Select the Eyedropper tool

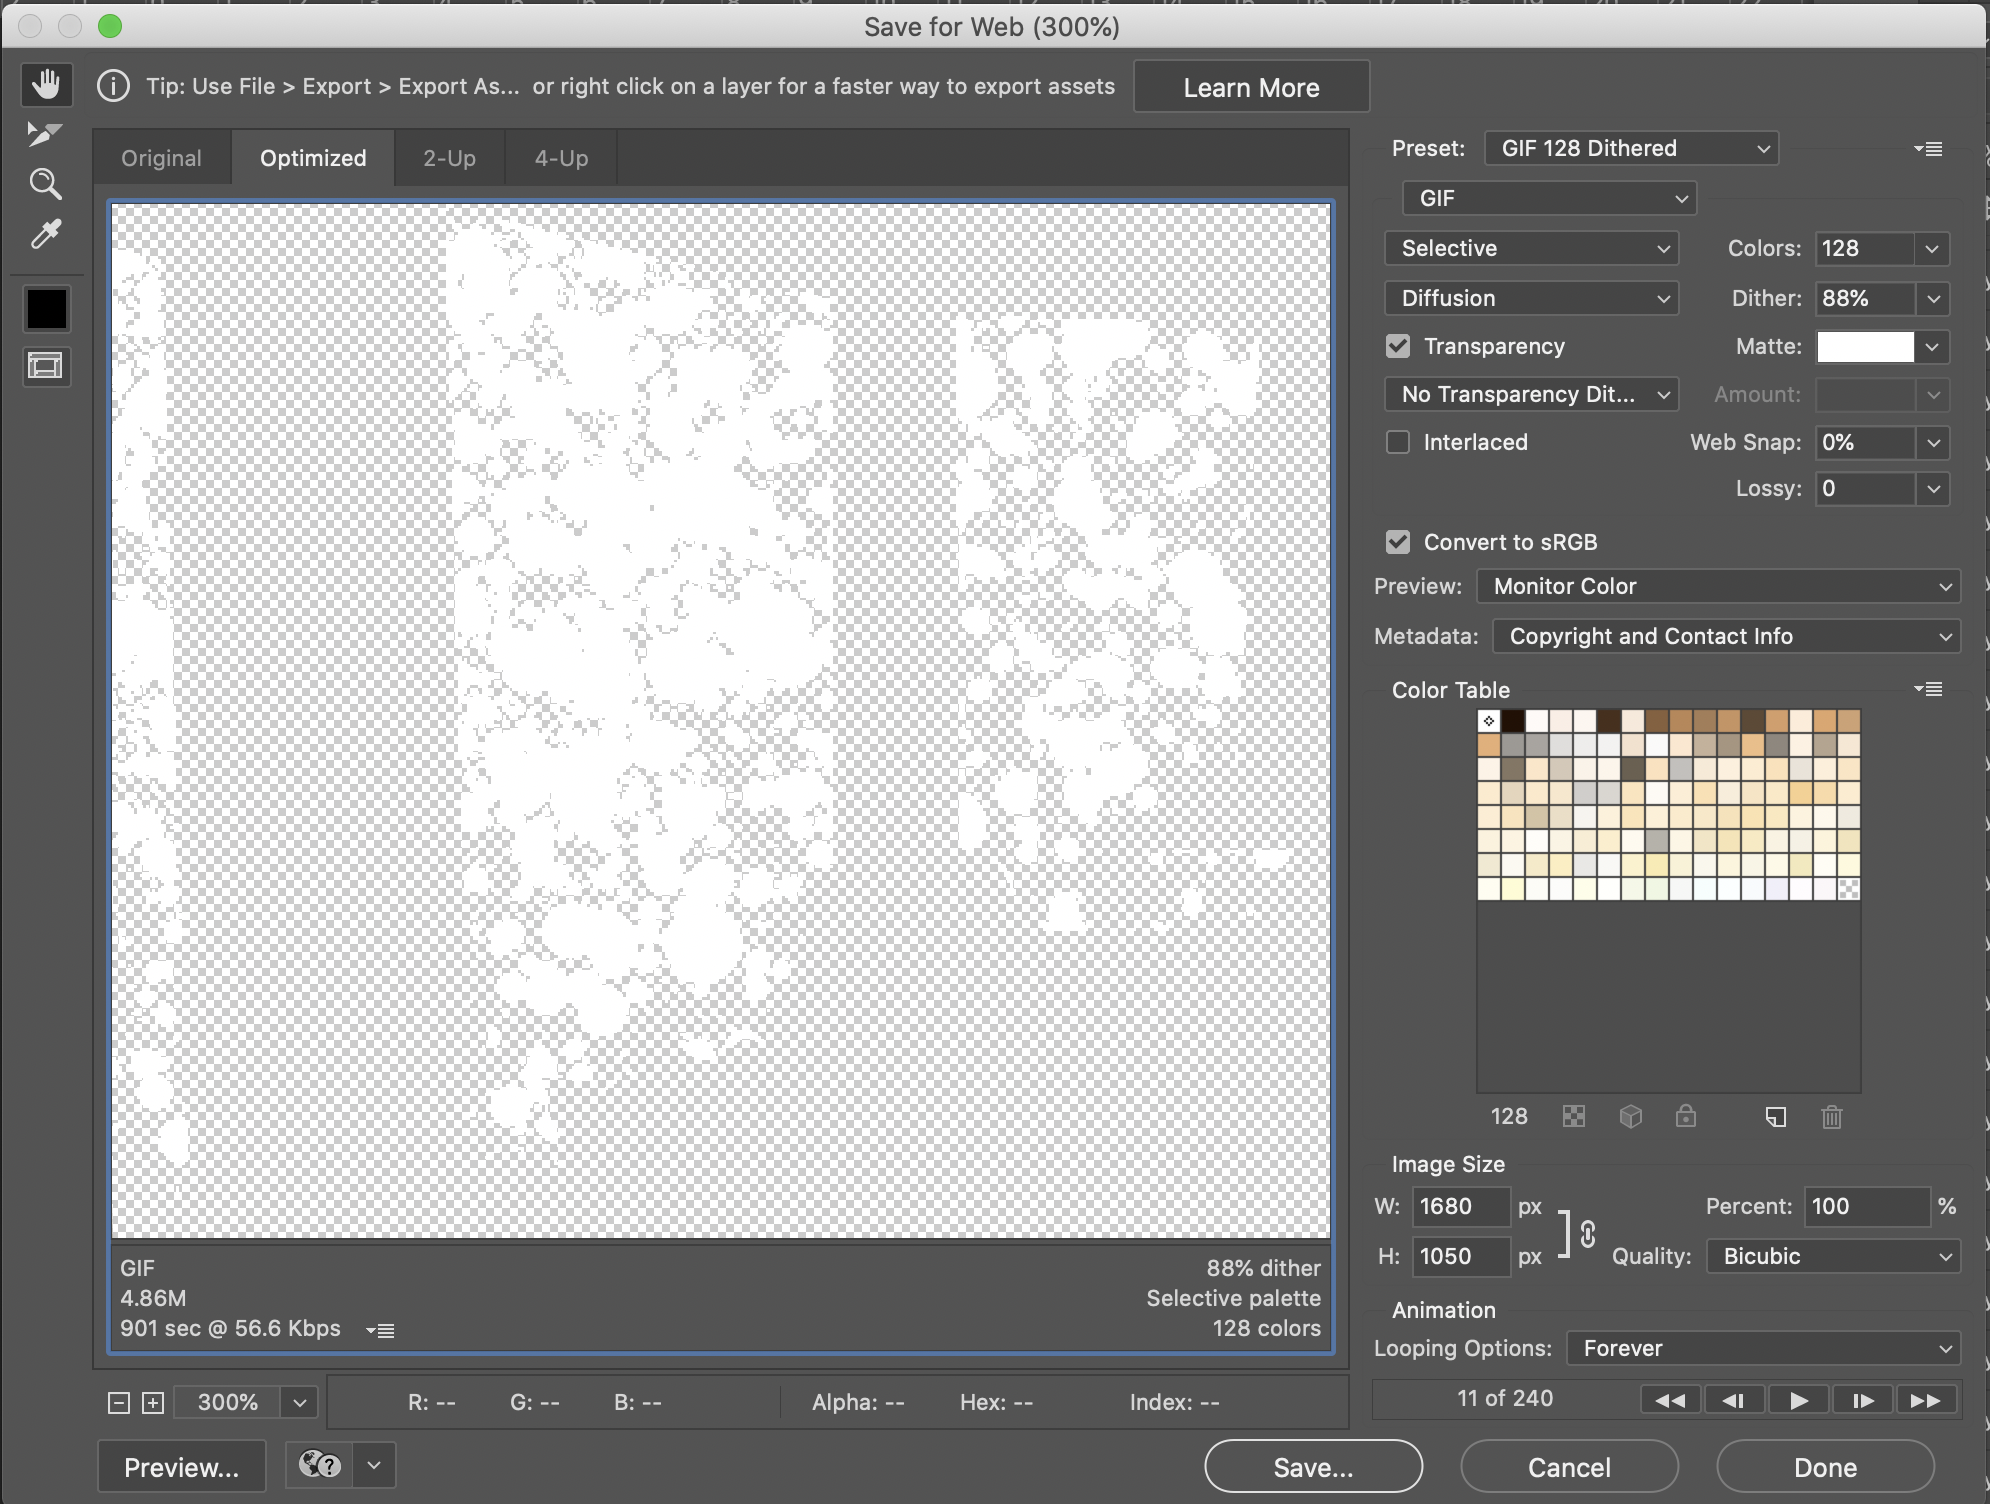46,235
